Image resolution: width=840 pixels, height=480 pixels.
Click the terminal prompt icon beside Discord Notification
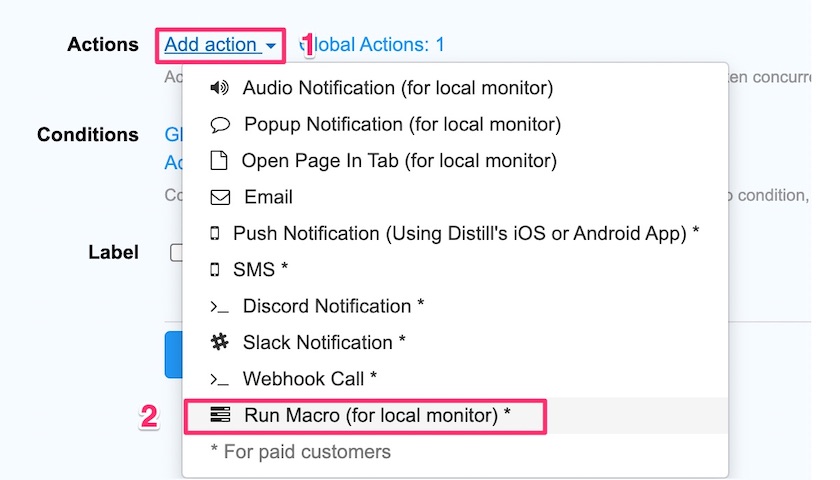[x=219, y=306]
